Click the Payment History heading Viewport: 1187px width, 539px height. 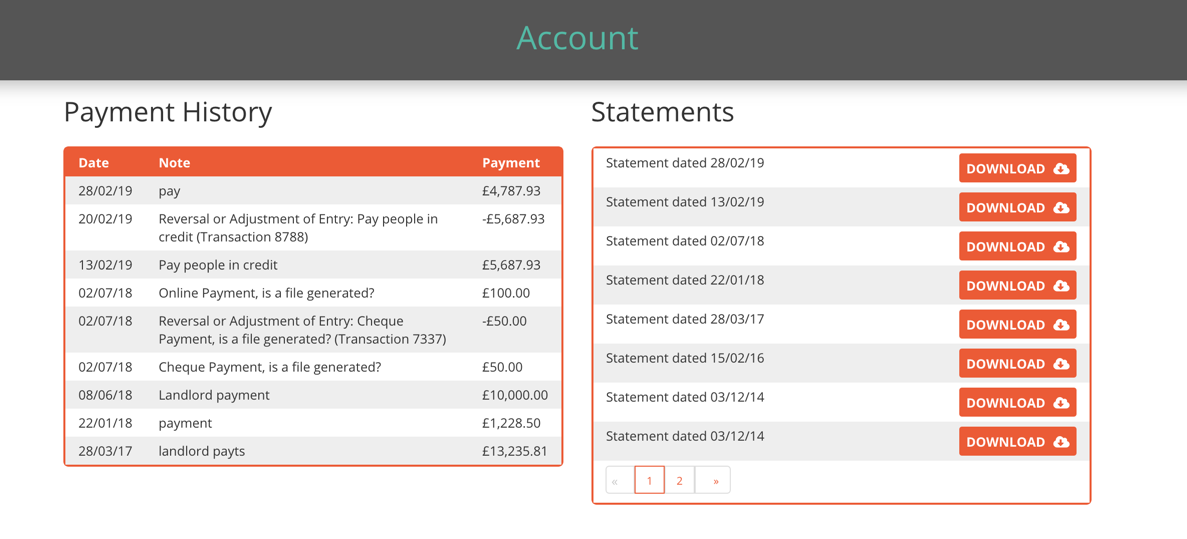pos(168,112)
